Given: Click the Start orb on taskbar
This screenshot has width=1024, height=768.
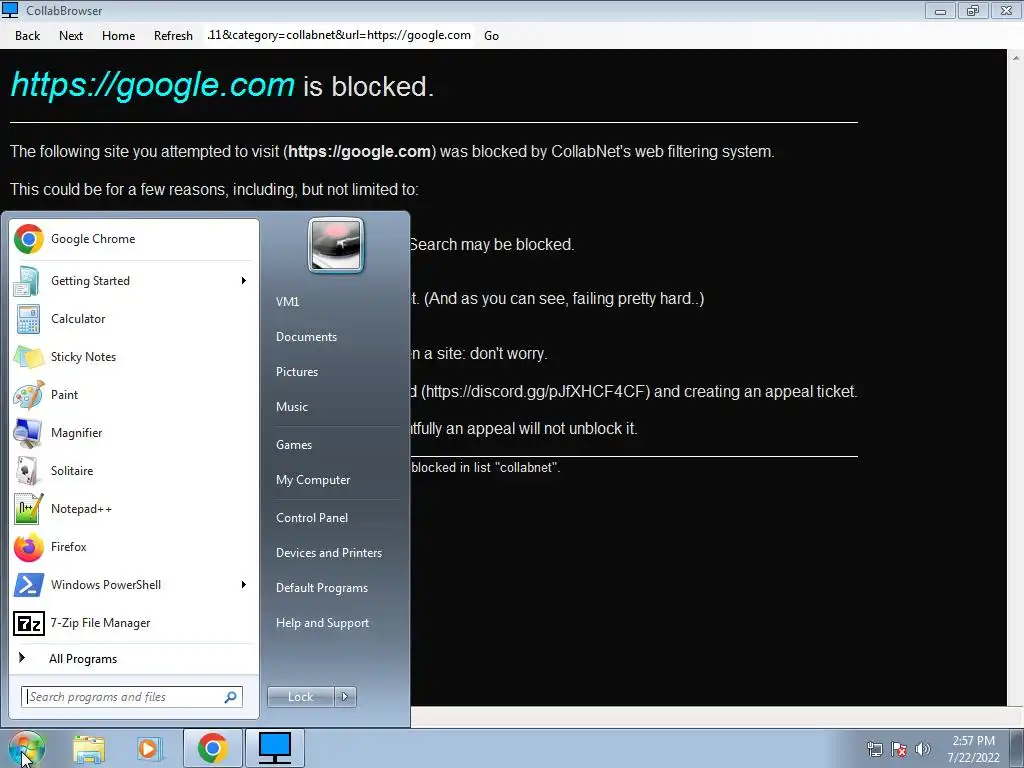Looking at the screenshot, I should point(26,748).
